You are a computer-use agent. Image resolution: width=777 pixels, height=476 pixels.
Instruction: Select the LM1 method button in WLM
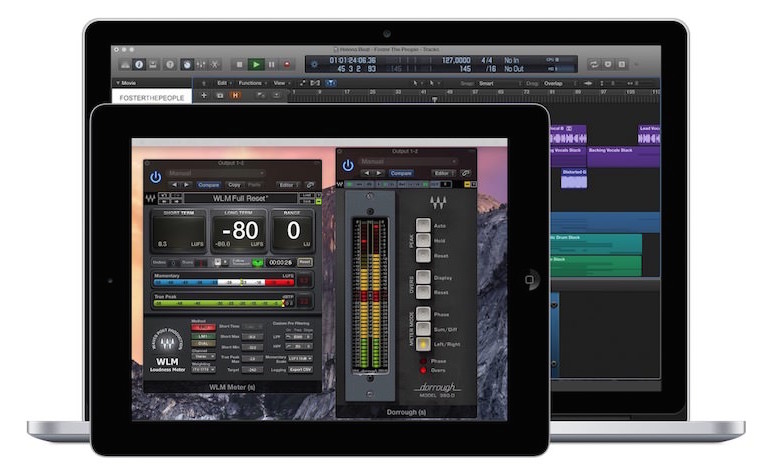point(203,336)
